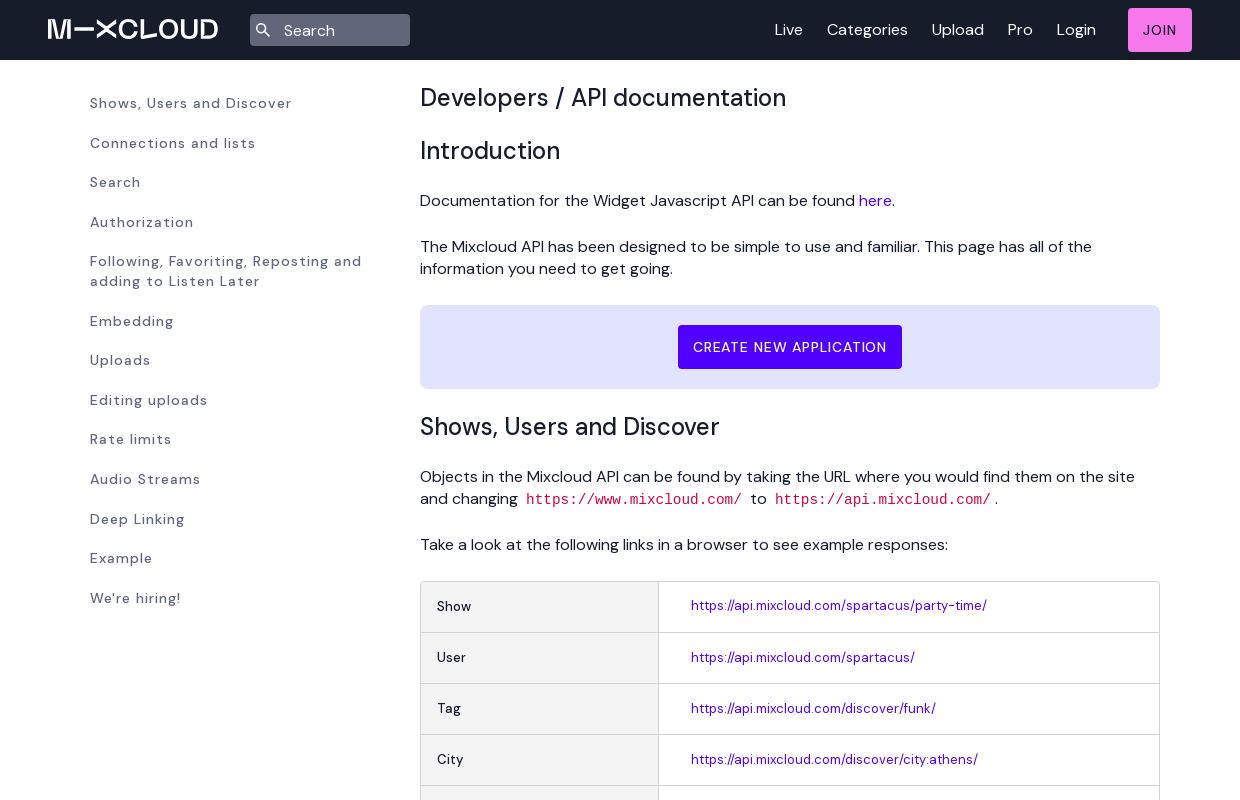
Task: Go to Upload in the header
Action: pos(957,30)
